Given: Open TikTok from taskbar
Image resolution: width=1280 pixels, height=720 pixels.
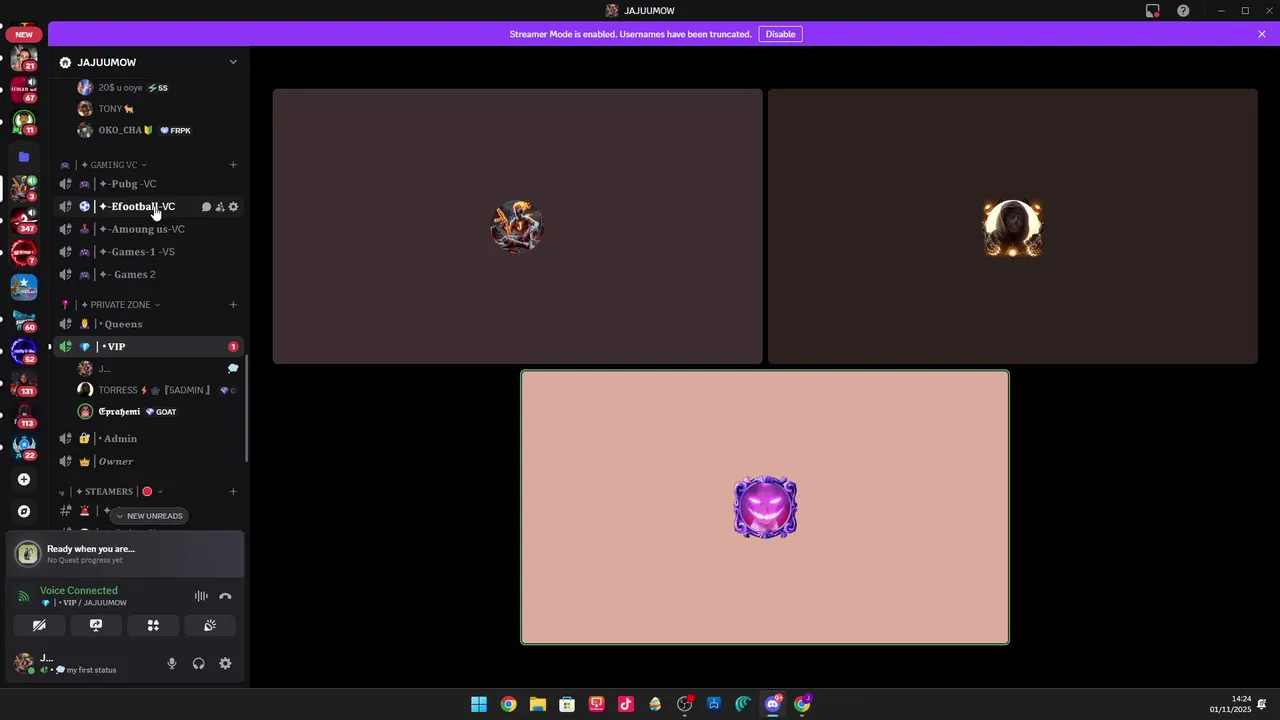Looking at the screenshot, I should [x=626, y=704].
